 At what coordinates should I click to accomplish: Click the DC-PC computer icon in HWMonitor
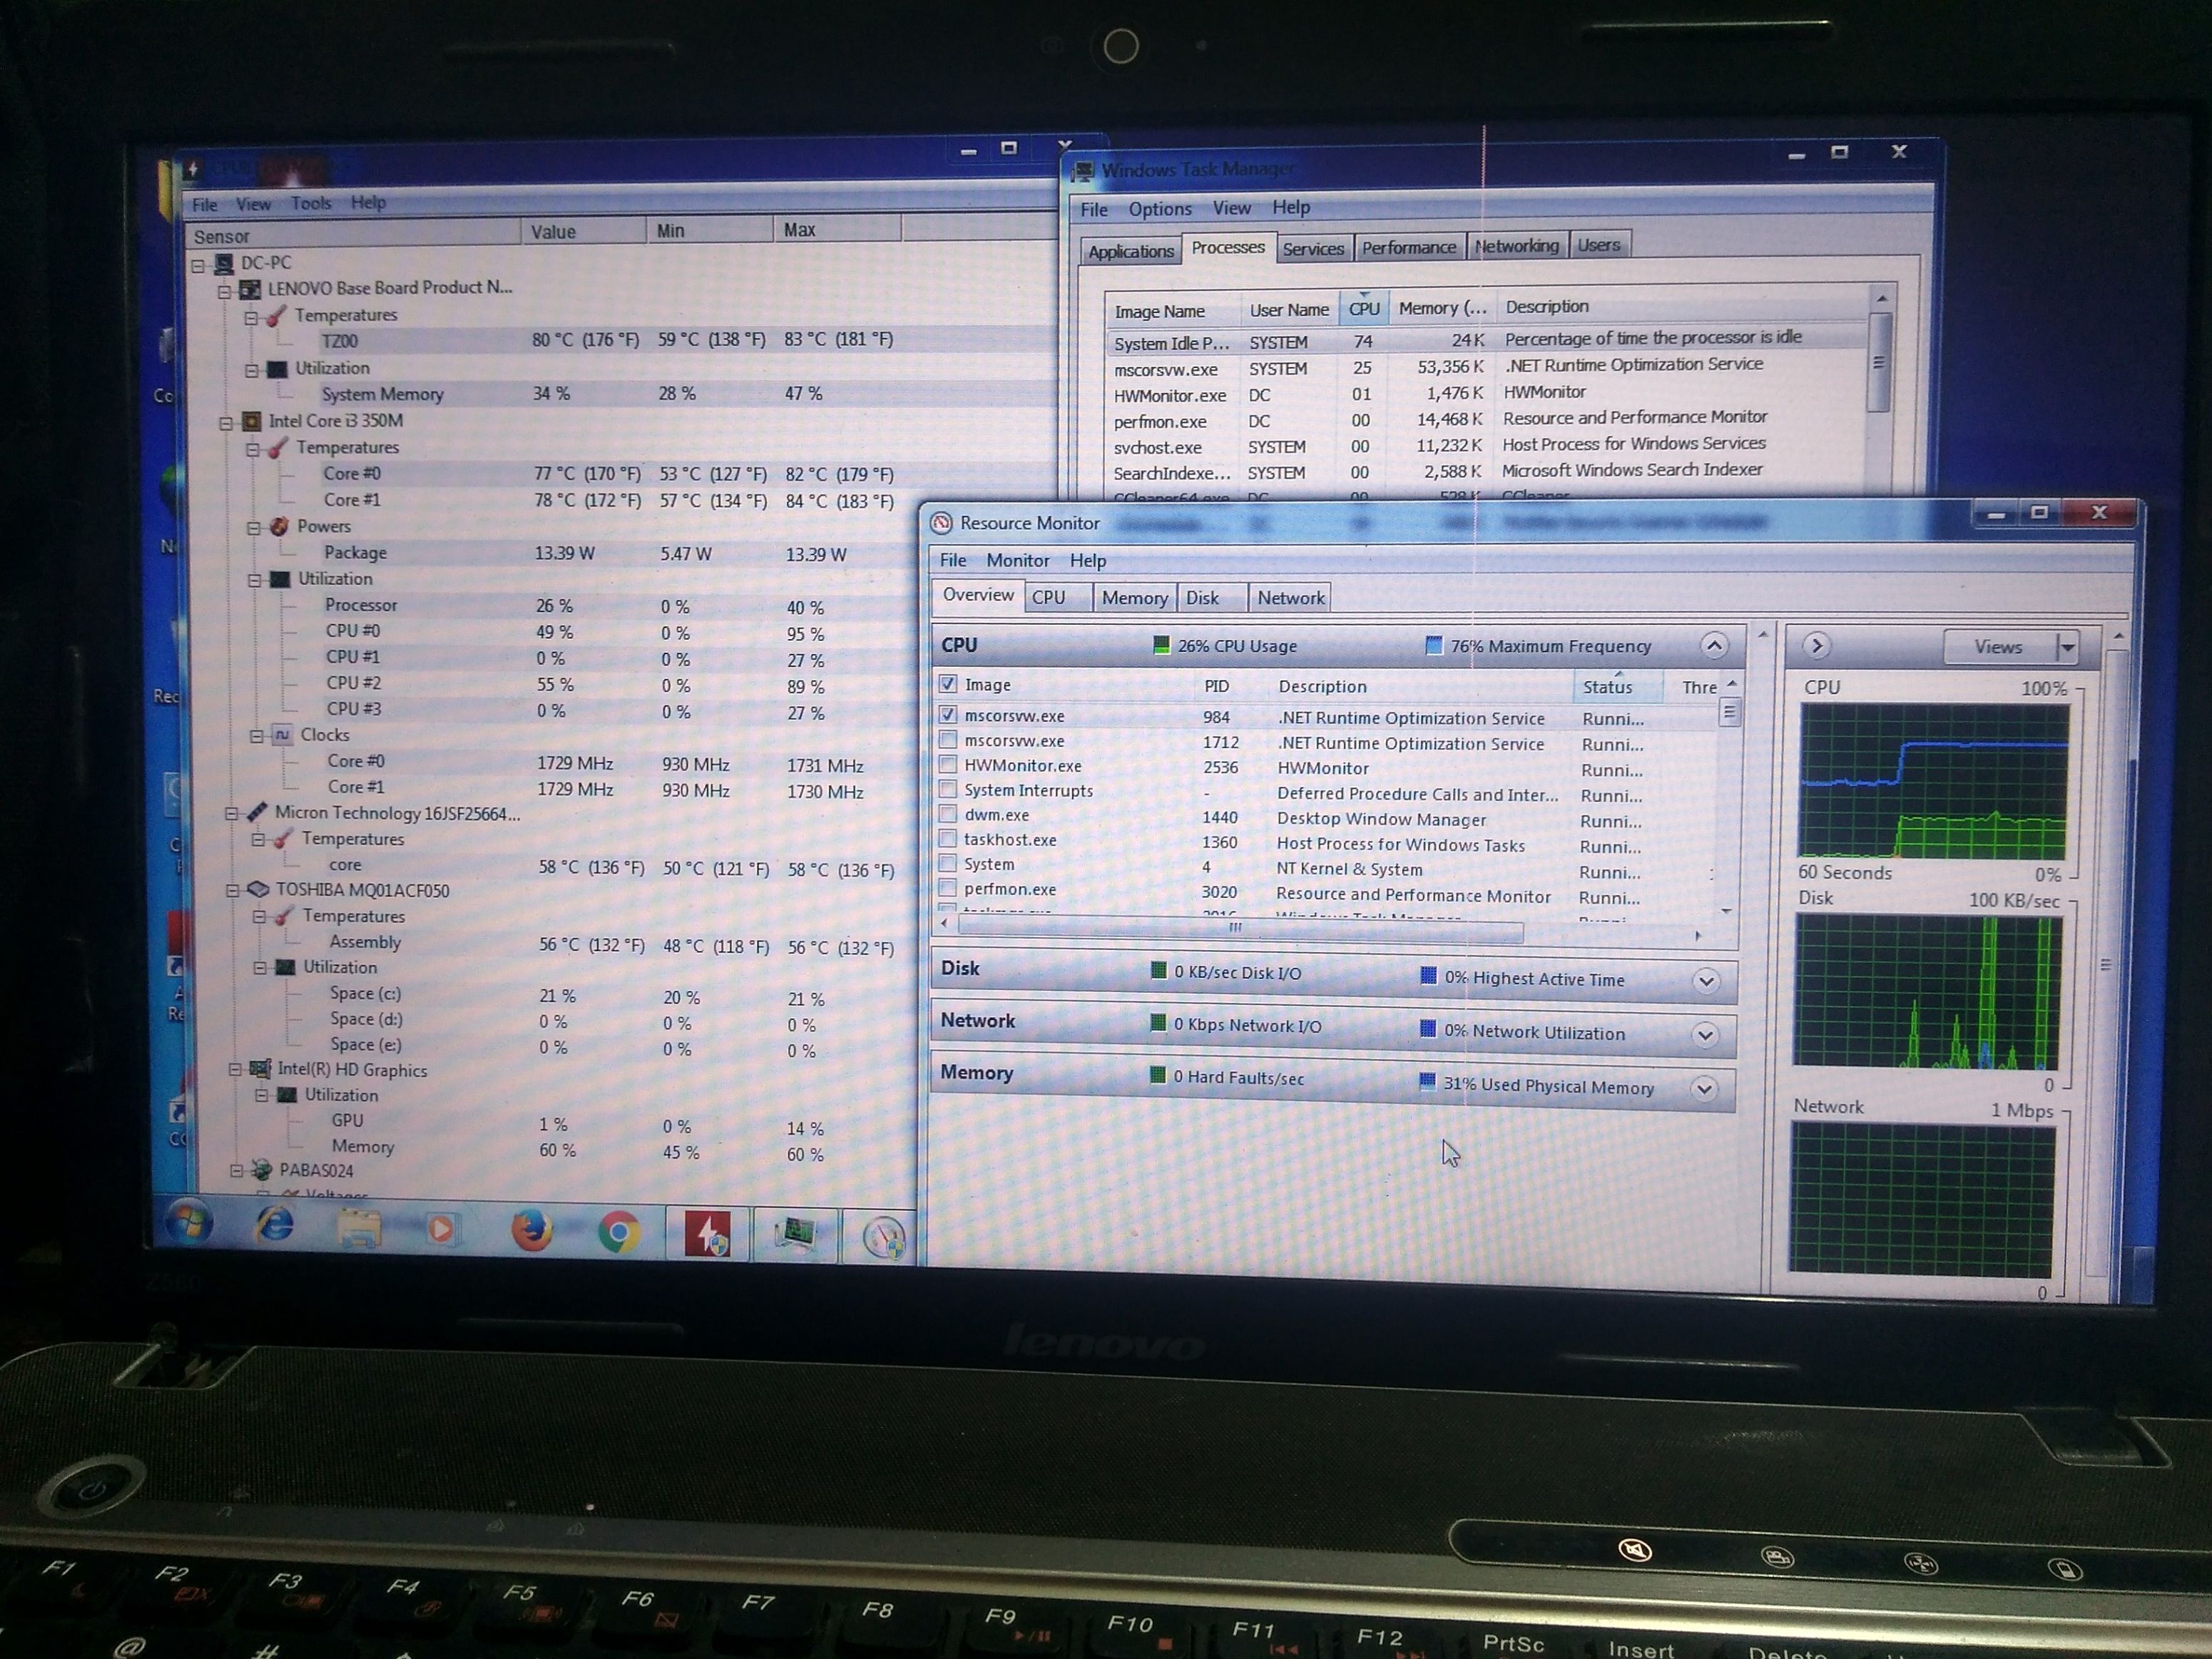pos(224,264)
